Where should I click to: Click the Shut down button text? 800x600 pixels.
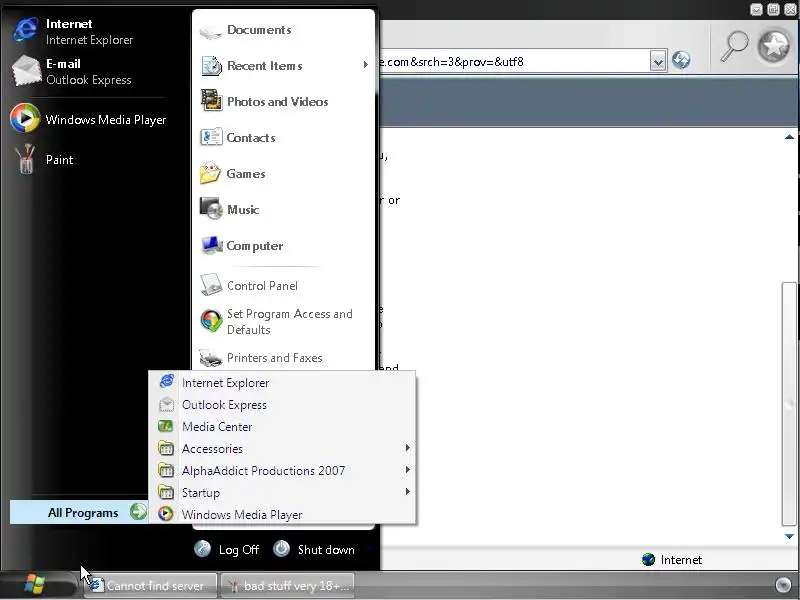pyautogui.click(x=326, y=549)
